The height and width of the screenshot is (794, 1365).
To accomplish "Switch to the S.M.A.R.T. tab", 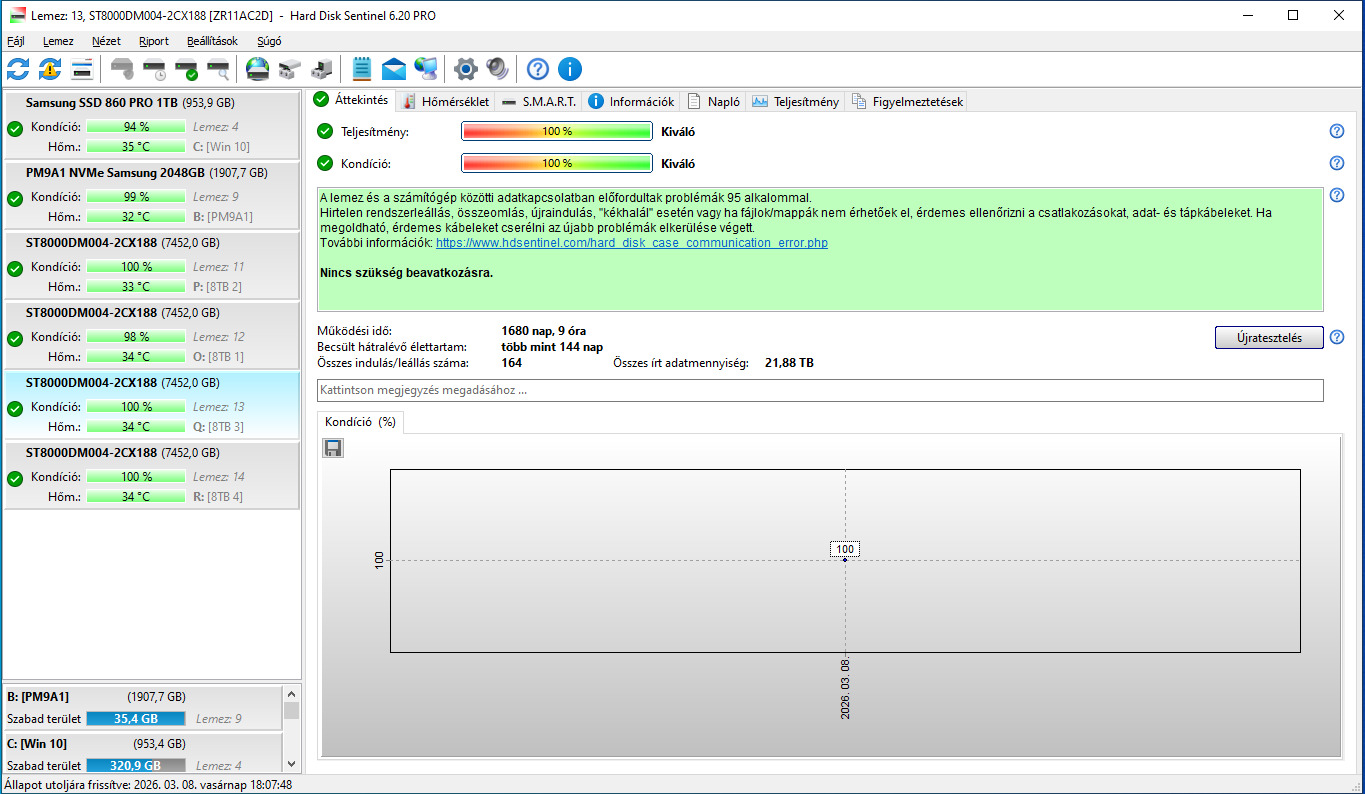I will (538, 101).
